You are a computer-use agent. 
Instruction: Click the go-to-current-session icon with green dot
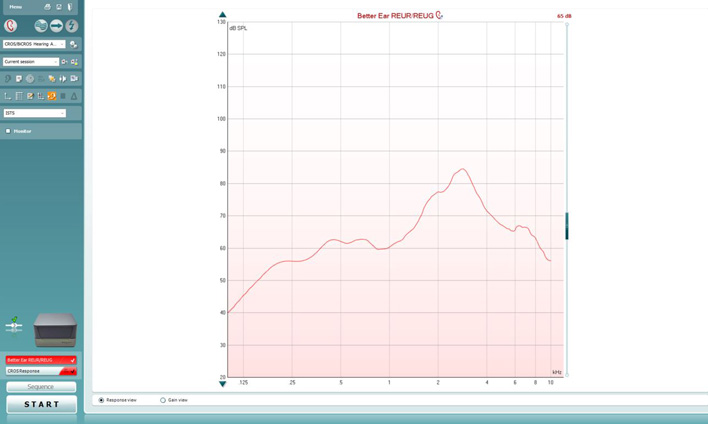coord(75,62)
